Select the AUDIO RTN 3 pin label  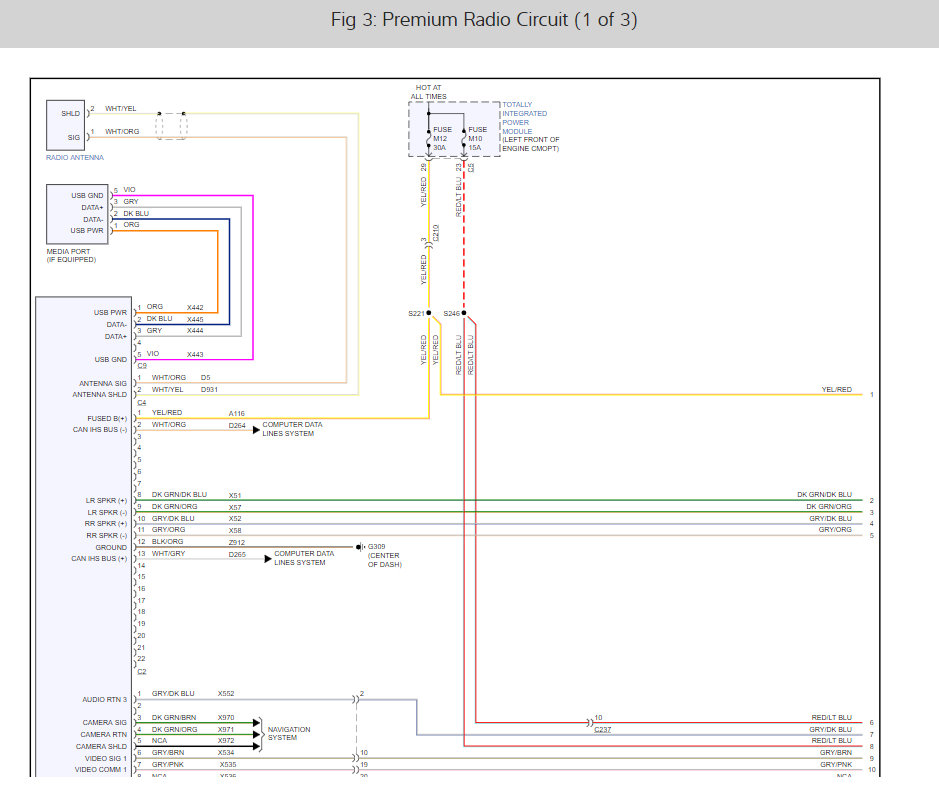105,699
